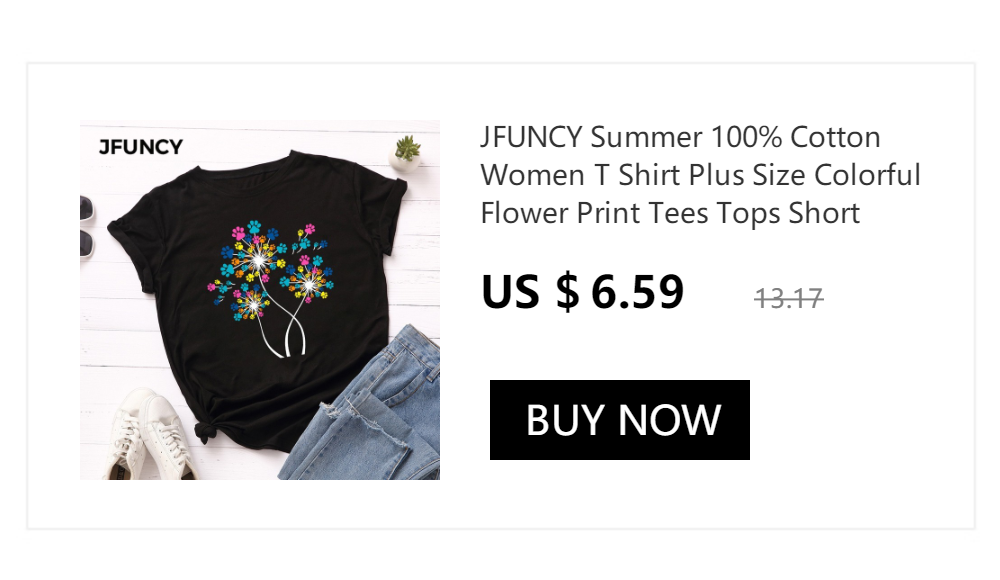Click "Women T Shirt Plus Size Colorful" line

click(700, 175)
